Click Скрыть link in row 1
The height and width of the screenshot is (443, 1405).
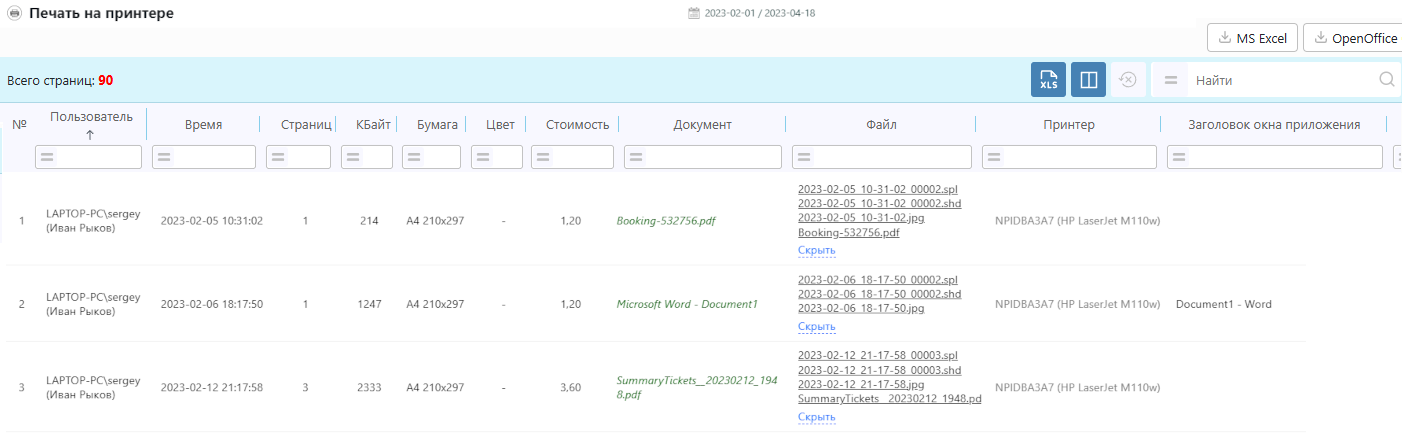tap(816, 250)
